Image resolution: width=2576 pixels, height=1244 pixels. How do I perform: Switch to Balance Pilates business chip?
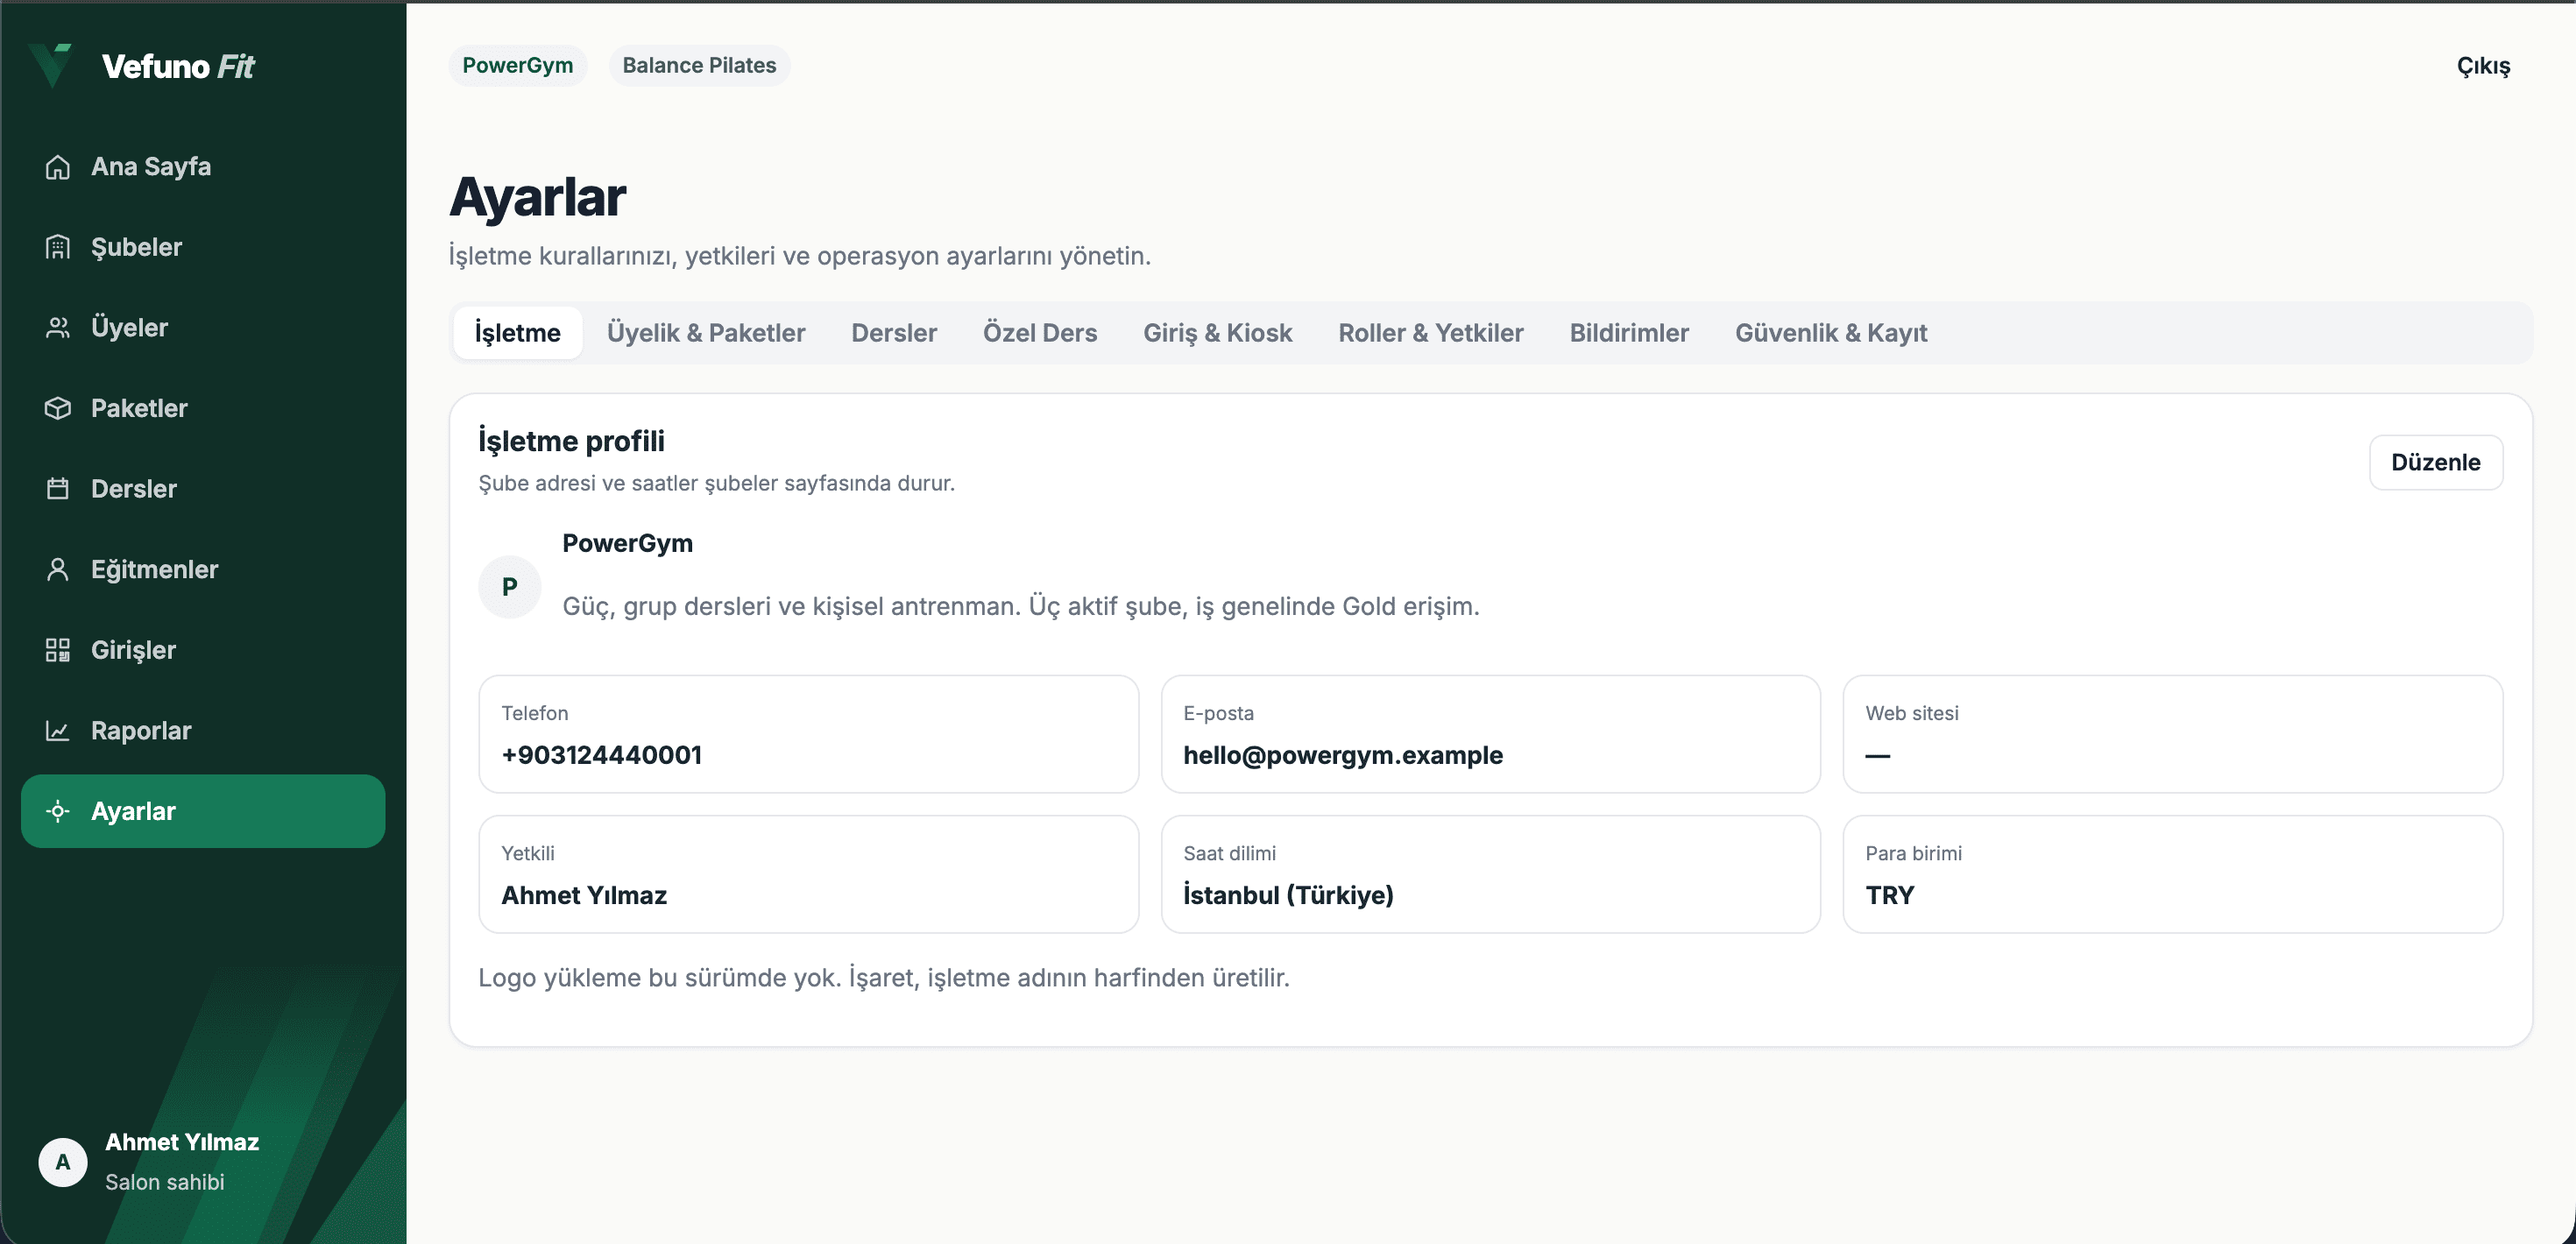(x=699, y=65)
